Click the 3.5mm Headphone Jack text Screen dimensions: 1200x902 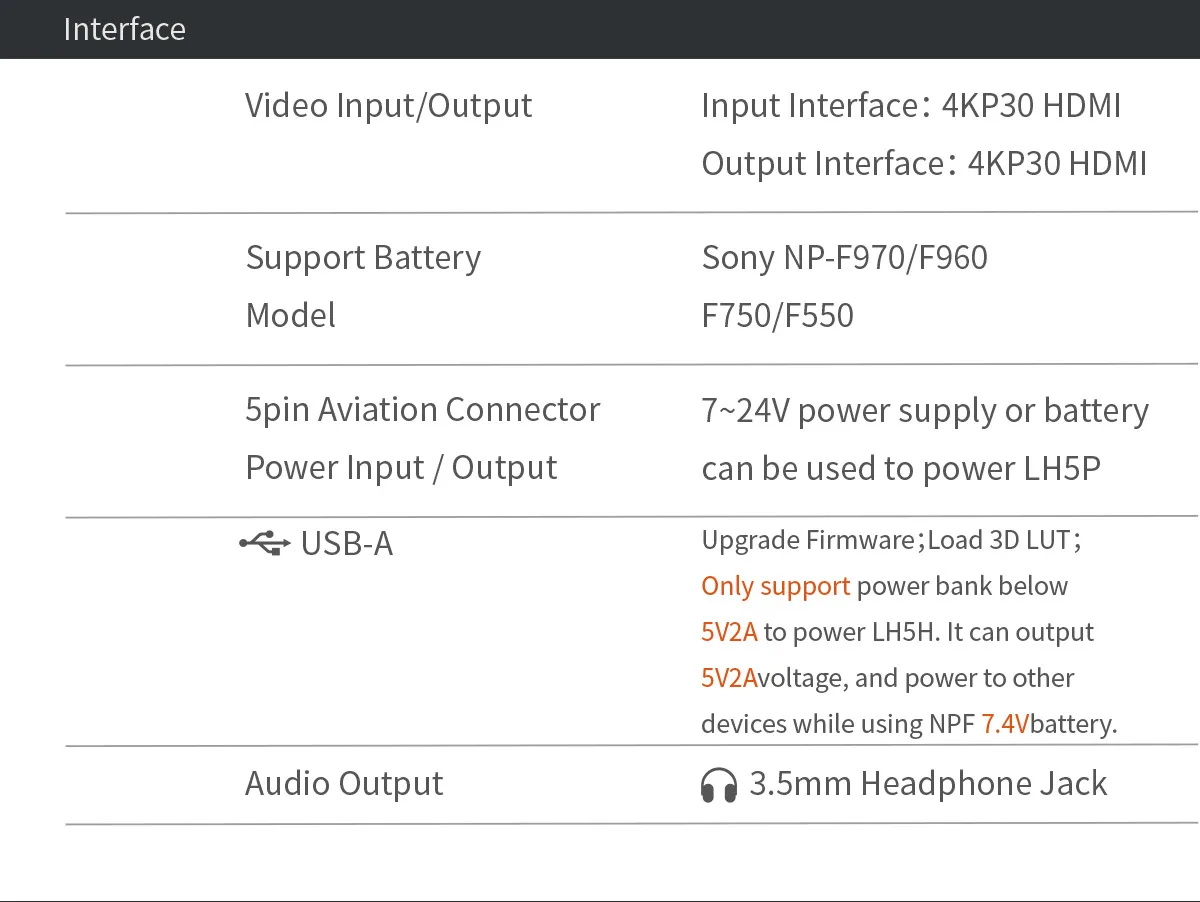927,783
